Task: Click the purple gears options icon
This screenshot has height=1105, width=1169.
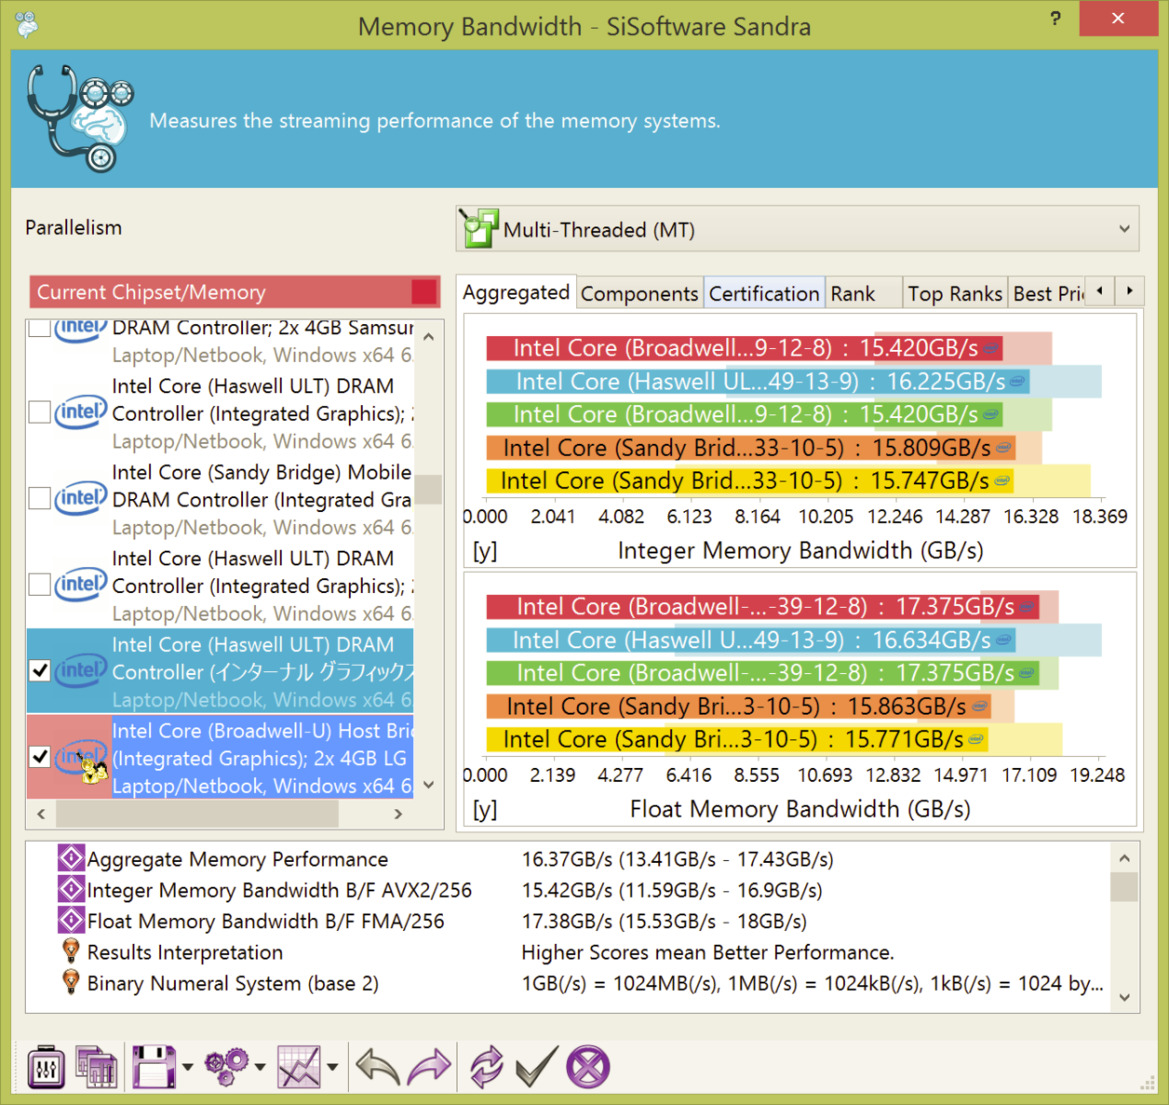Action: (x=227, y=1067)
